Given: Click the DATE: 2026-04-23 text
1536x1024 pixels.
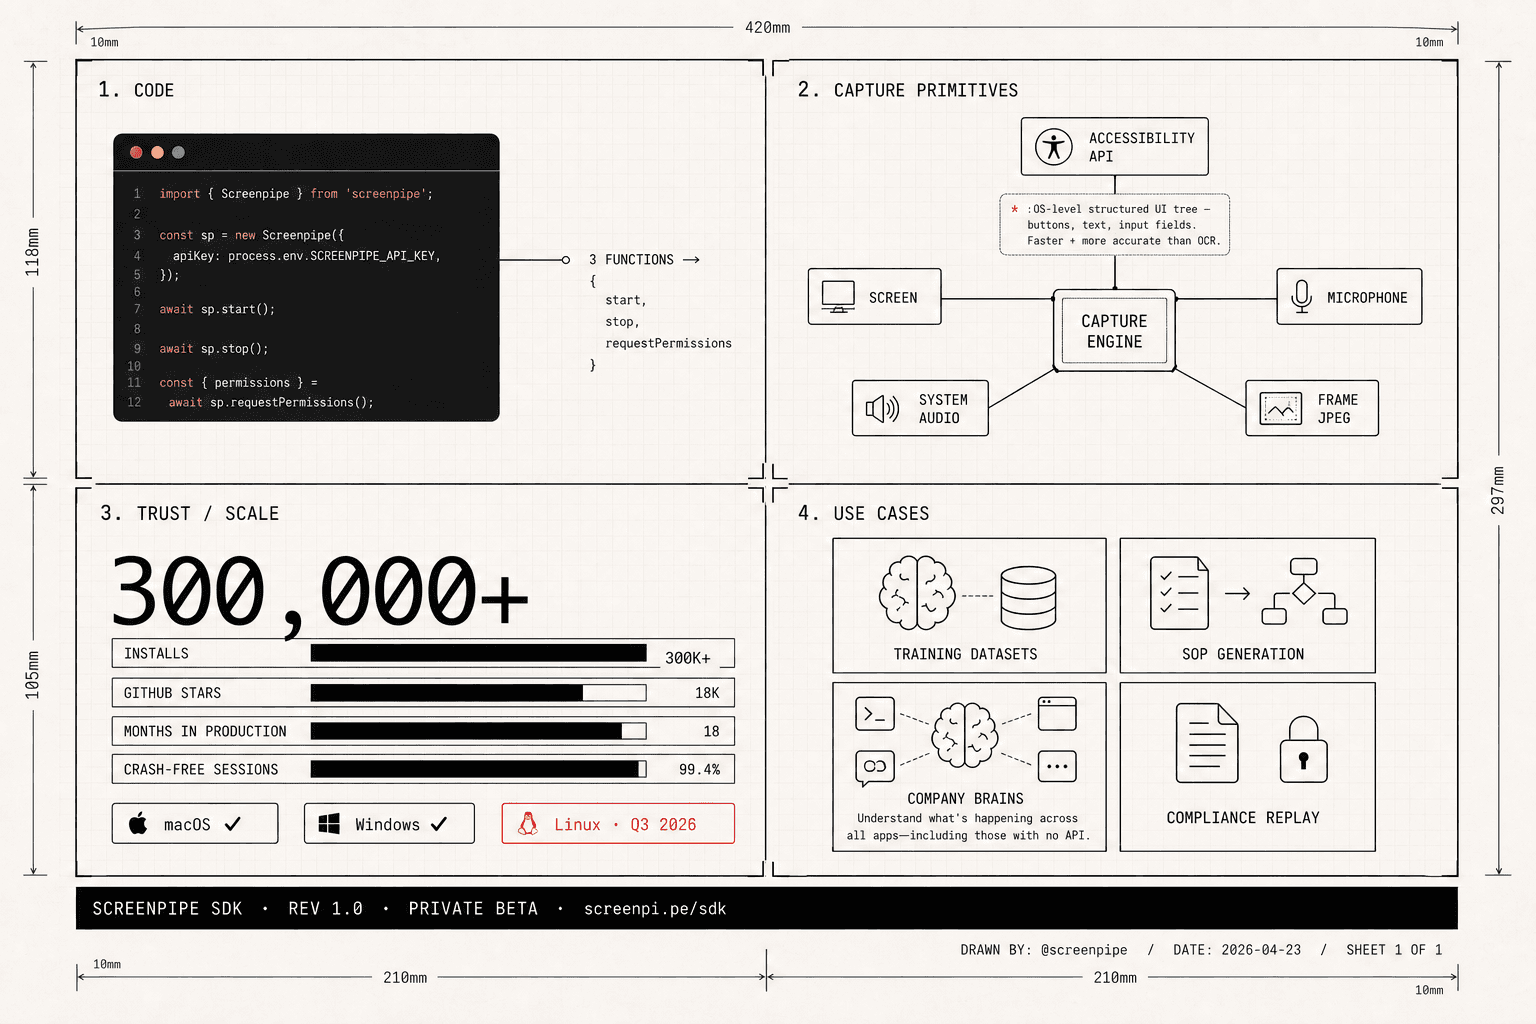Looking at the screenshot, I should (x=1237, y=950).
